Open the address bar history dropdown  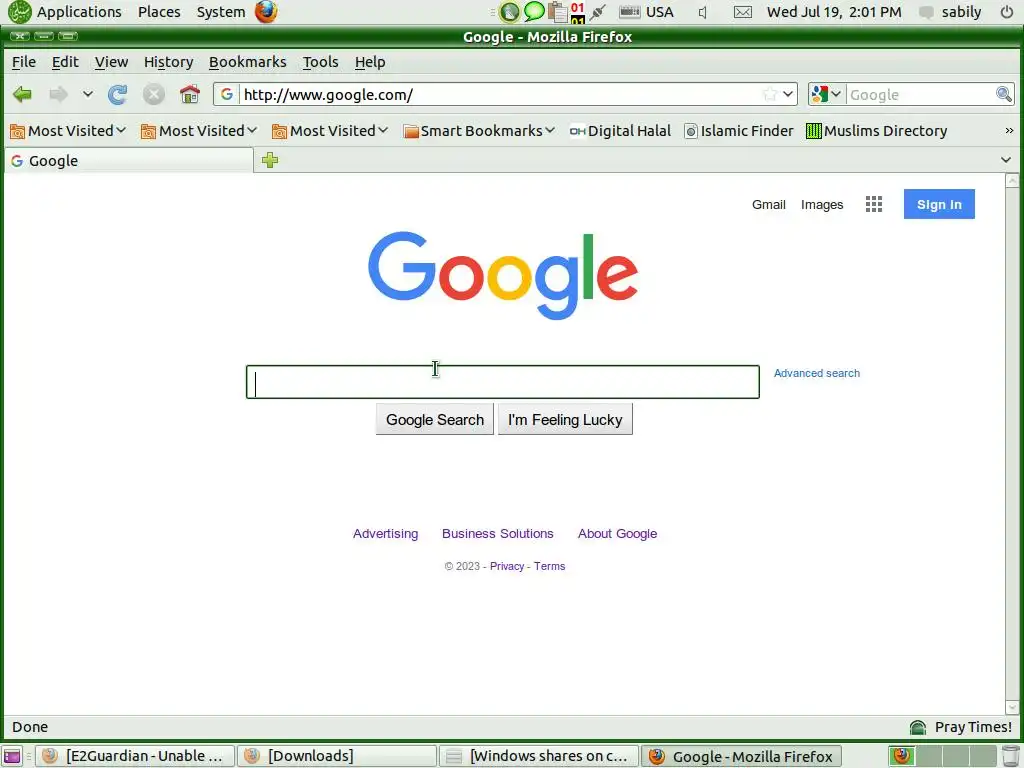pos(788,94)
